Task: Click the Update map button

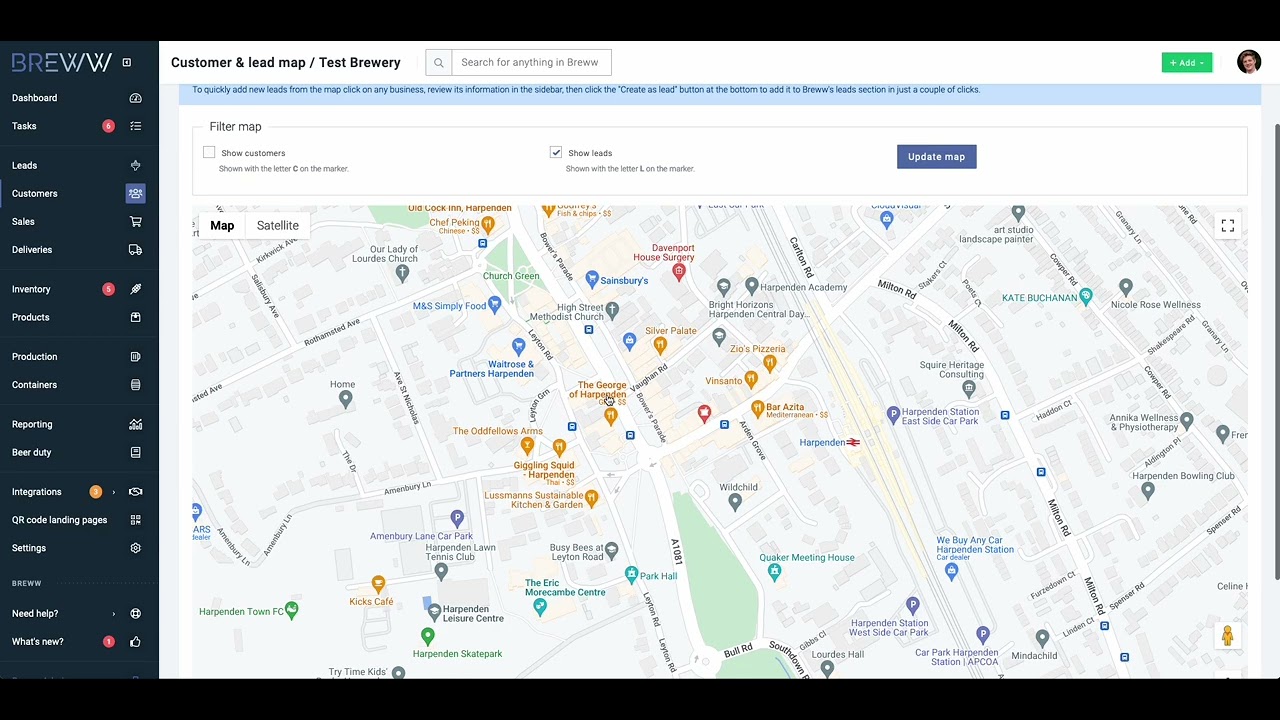Action: (x=937, y=157)
